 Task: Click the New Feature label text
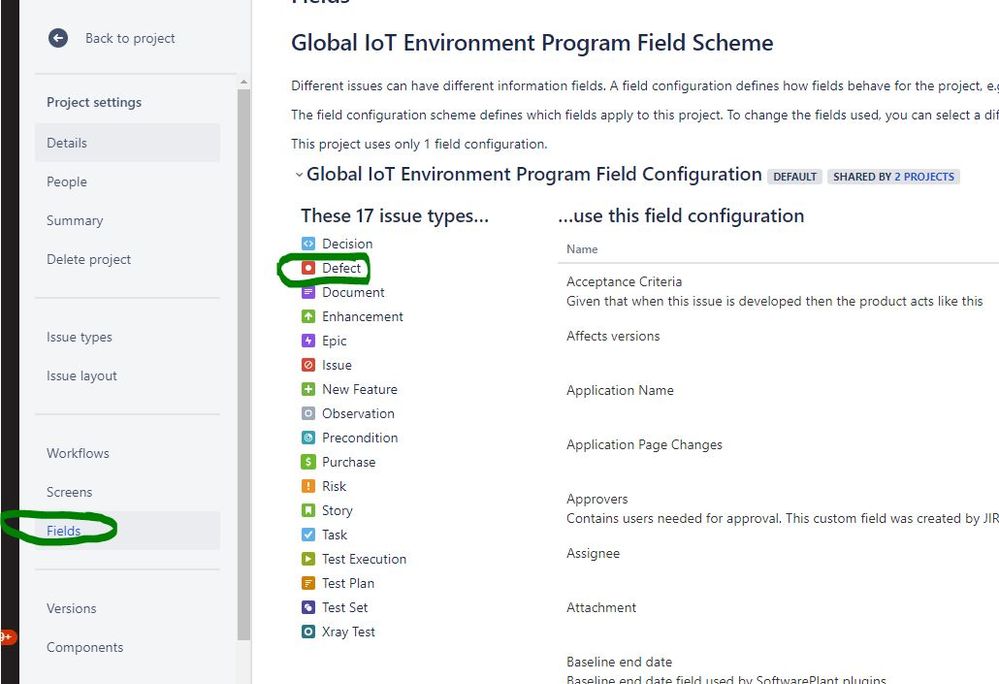359,389
